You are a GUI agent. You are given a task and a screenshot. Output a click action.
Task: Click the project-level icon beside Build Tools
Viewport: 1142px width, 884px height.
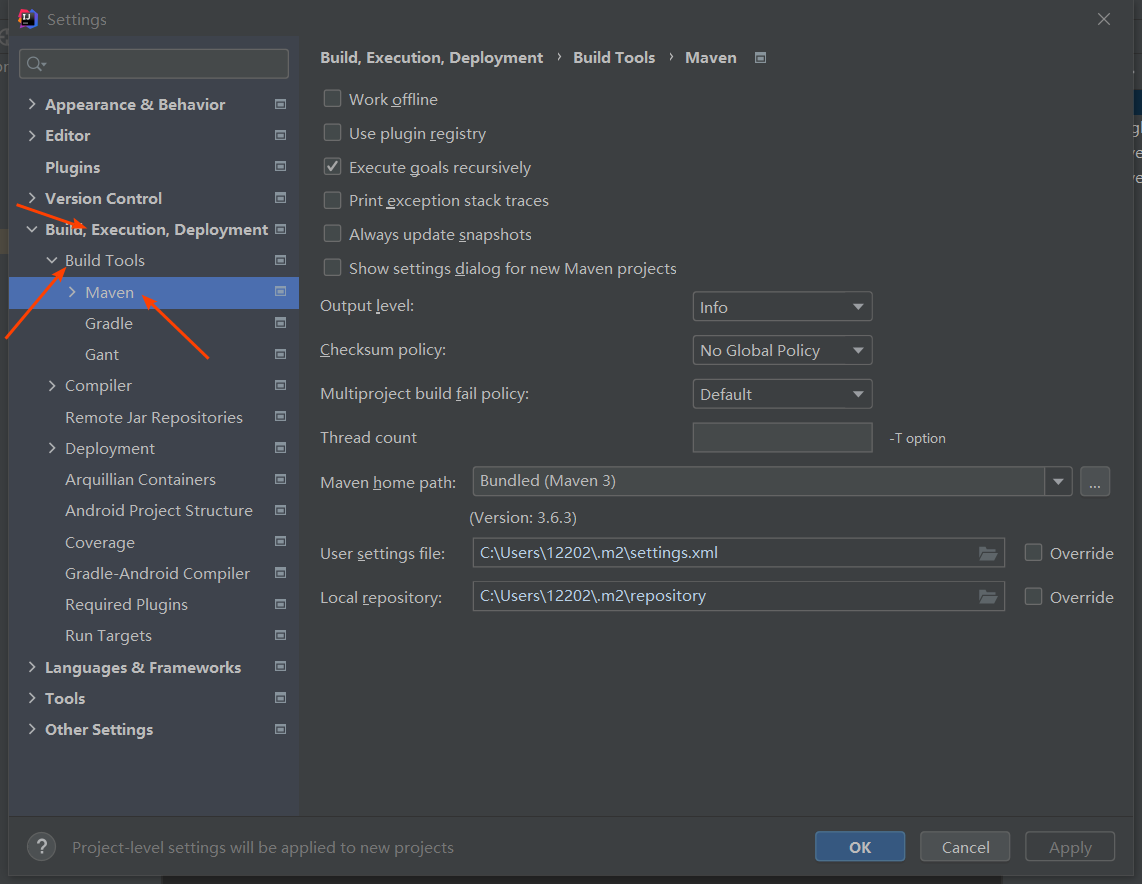pyautogui.click(x=280, y=261)
